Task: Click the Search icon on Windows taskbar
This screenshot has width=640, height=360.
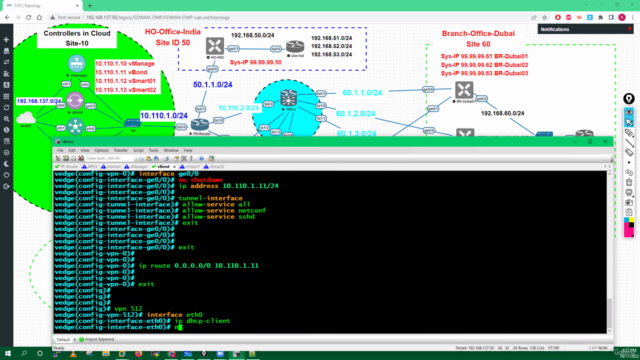Action: coord(24,353)
